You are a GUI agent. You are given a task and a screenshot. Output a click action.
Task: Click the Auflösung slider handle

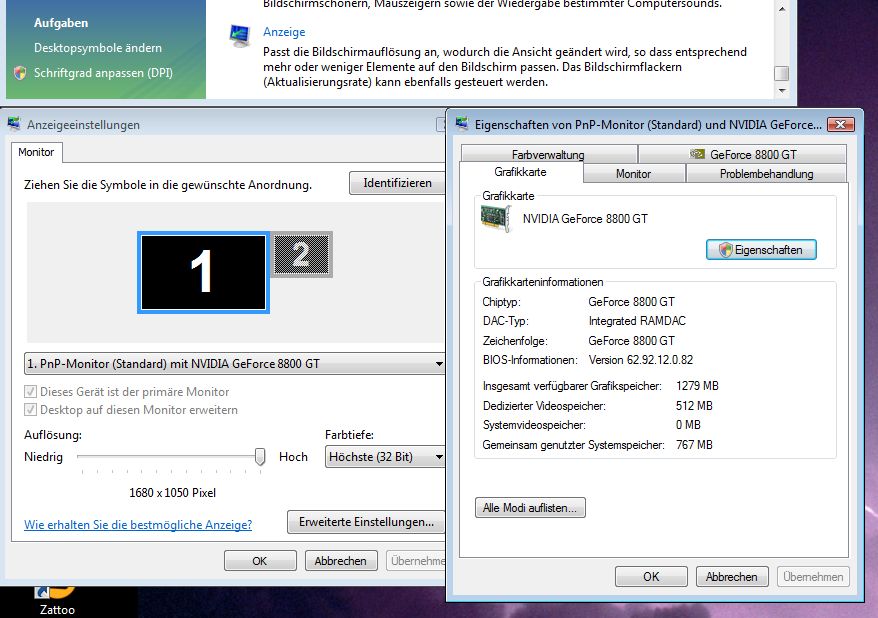(260, 456)
